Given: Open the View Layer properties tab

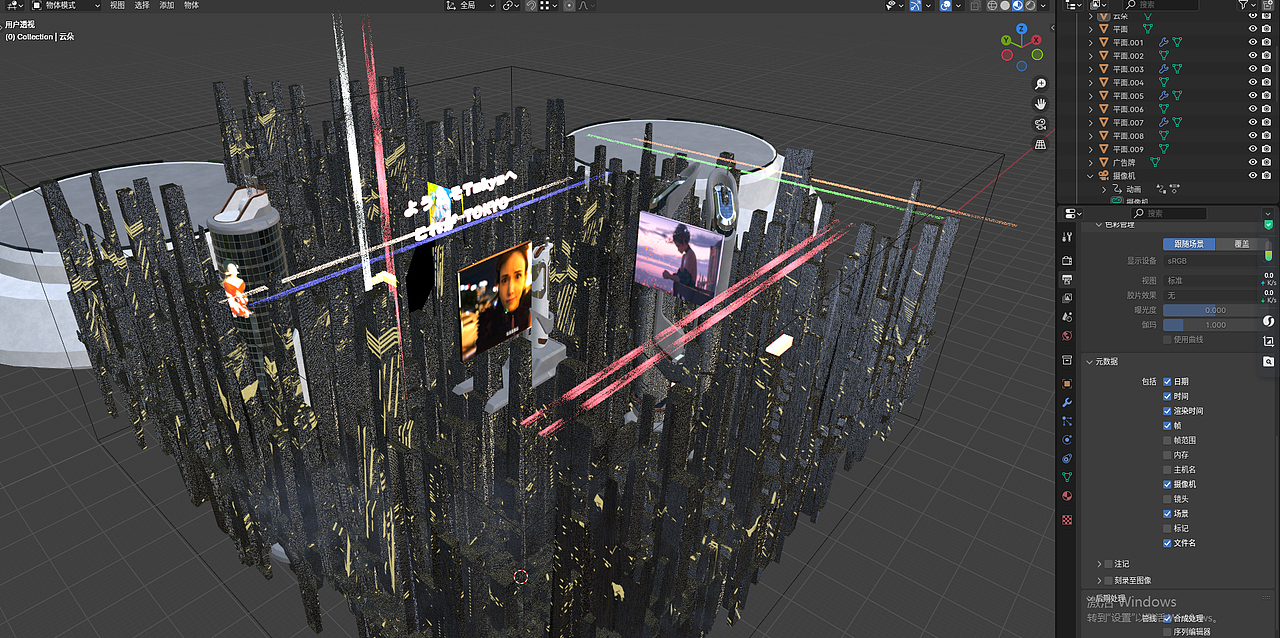Looking at the screenshot, I should pos(1067,298).
